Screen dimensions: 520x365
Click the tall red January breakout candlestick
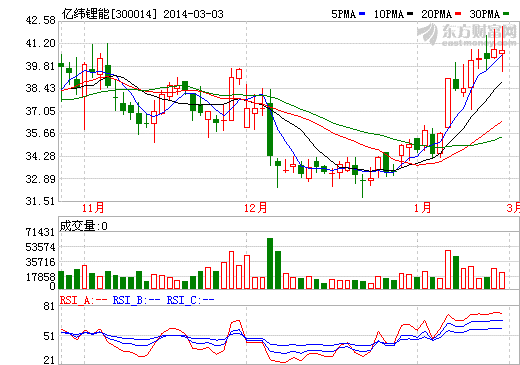click(448, 103)
